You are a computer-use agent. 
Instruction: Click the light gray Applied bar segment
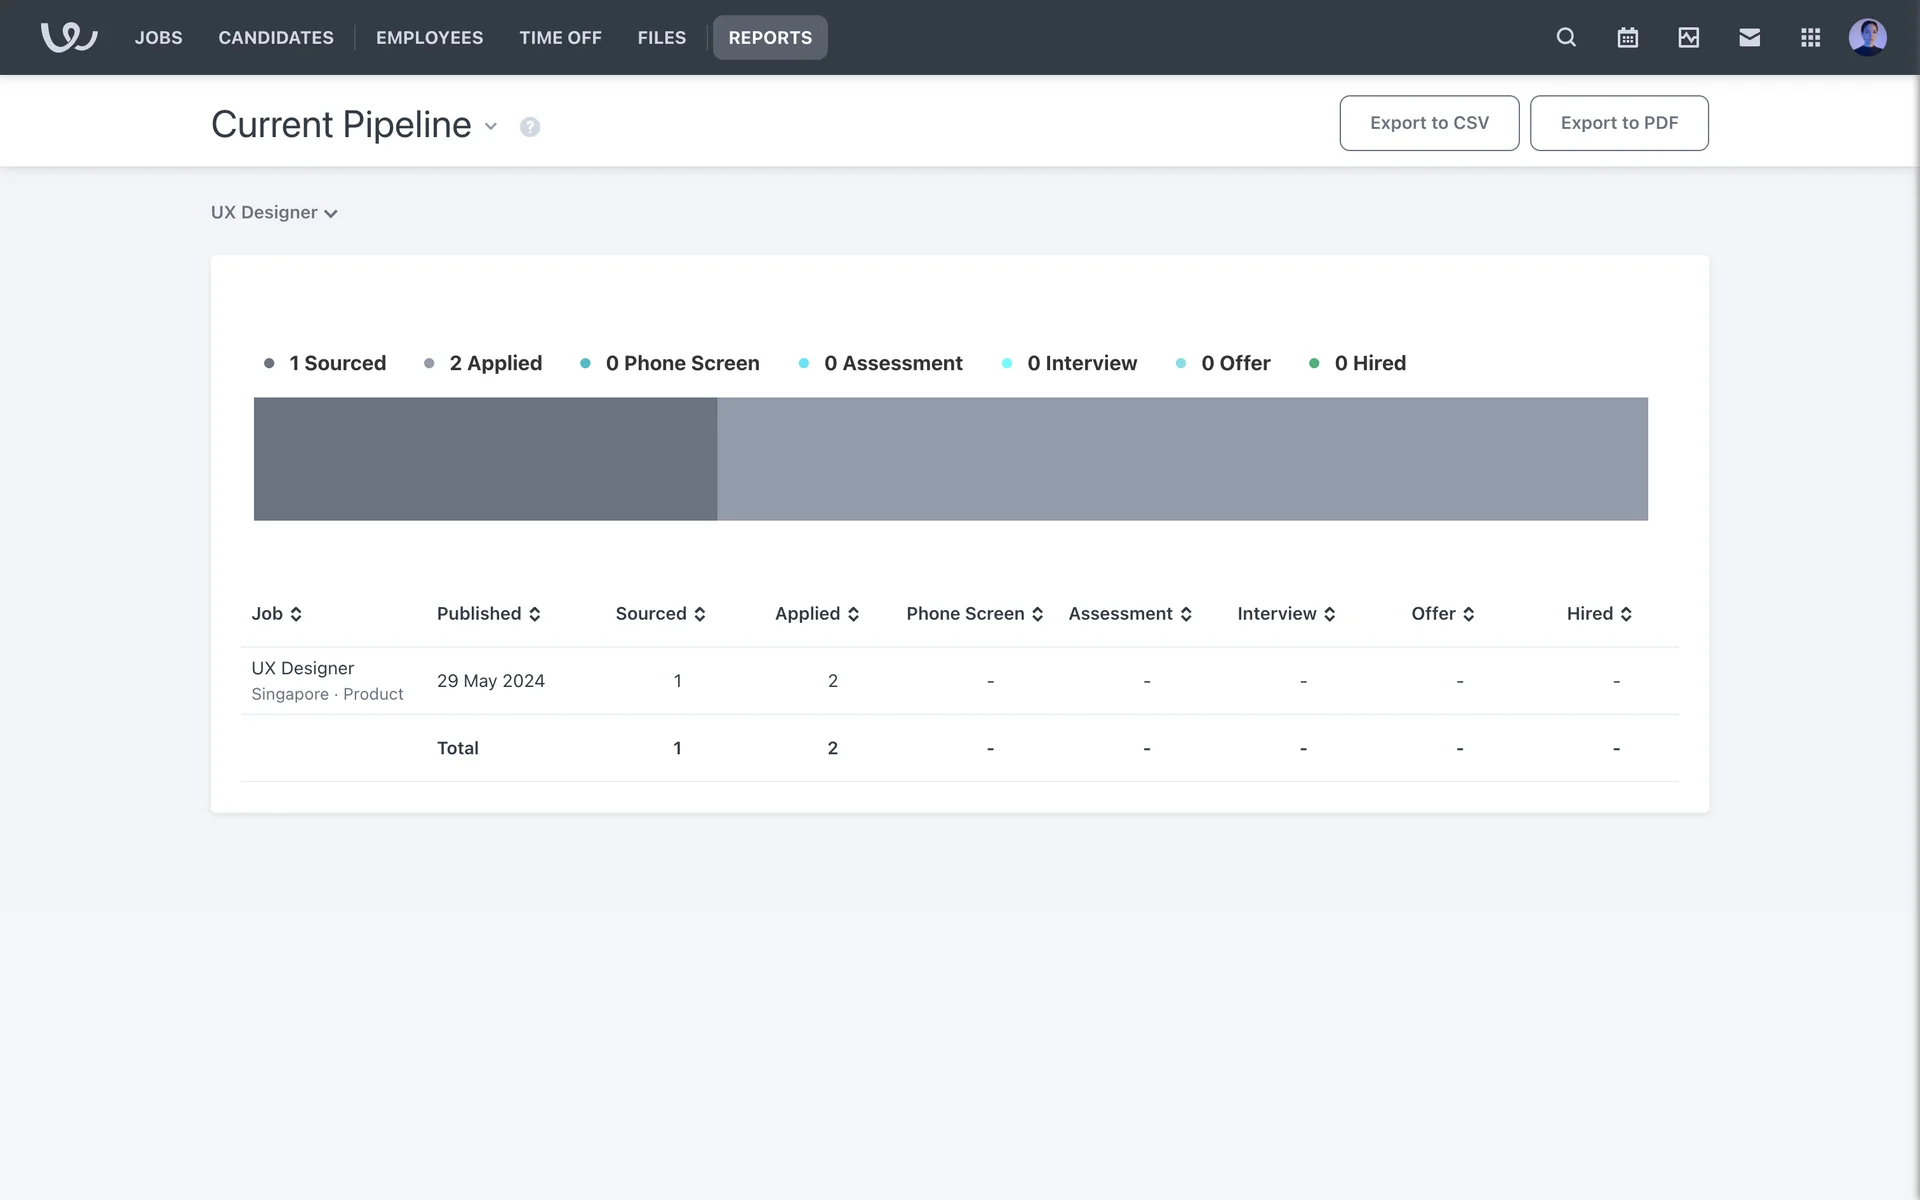[1182, 459]
